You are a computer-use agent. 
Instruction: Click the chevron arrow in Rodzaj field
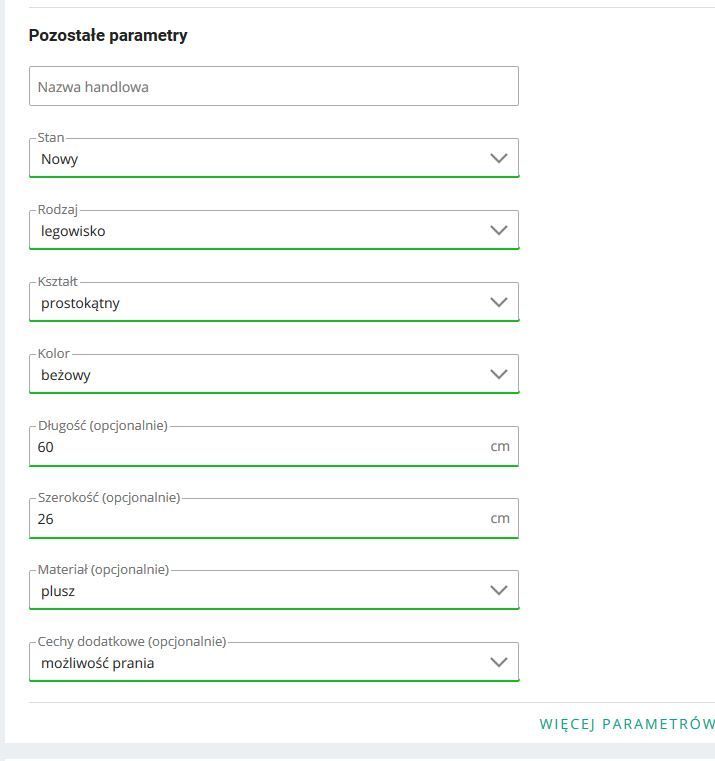click(499, 230)
